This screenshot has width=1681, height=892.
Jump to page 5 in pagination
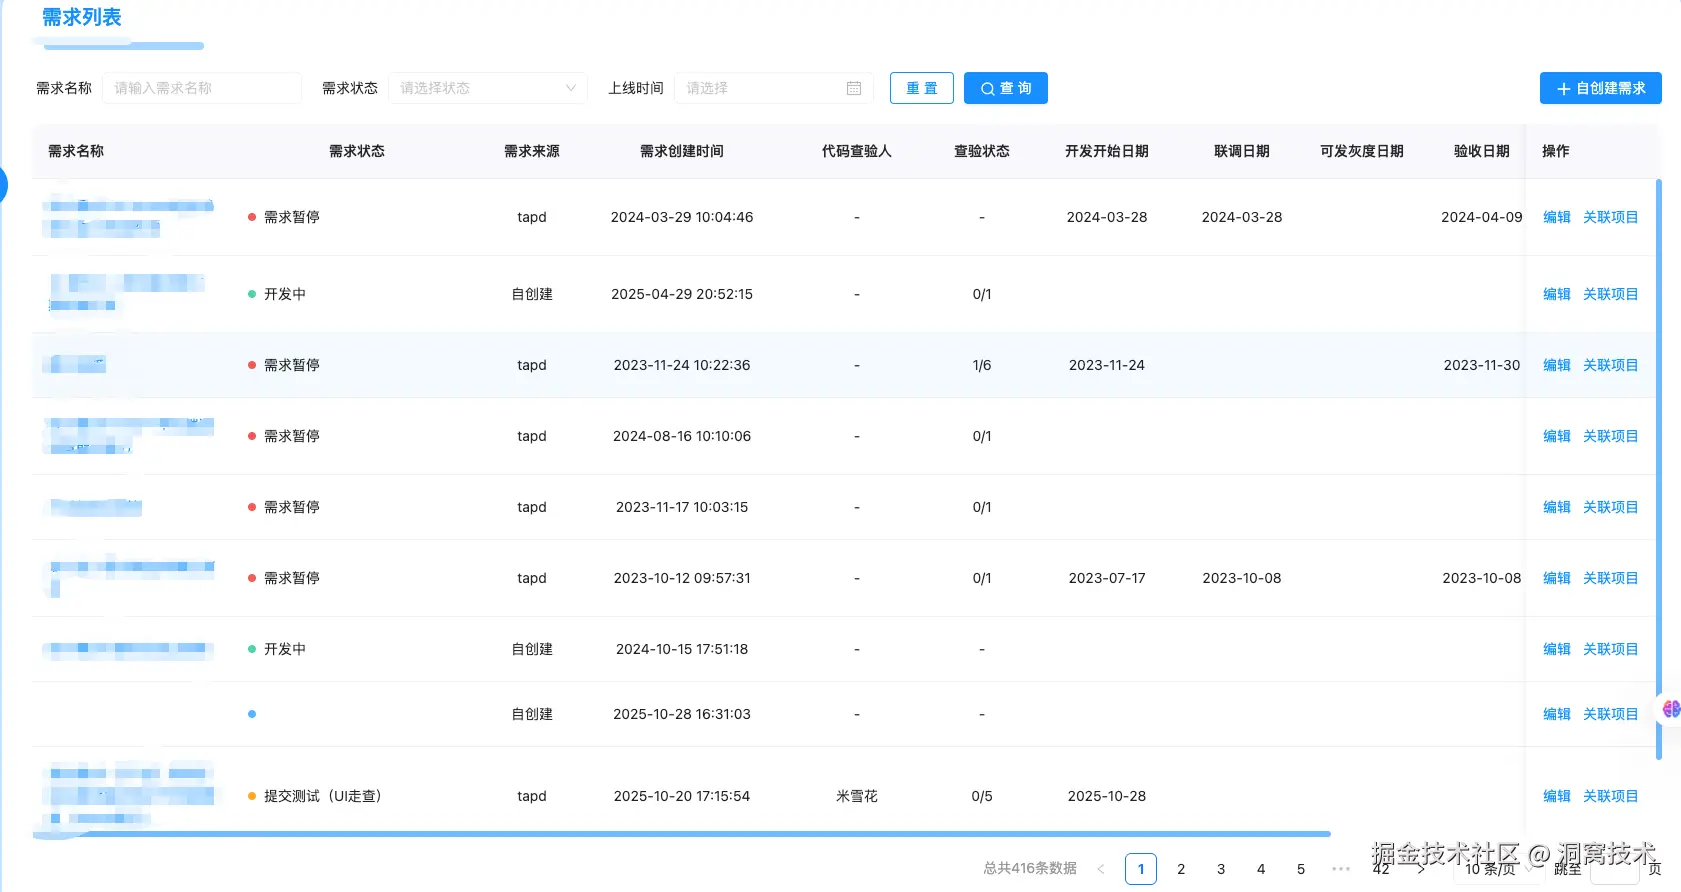1301,869
